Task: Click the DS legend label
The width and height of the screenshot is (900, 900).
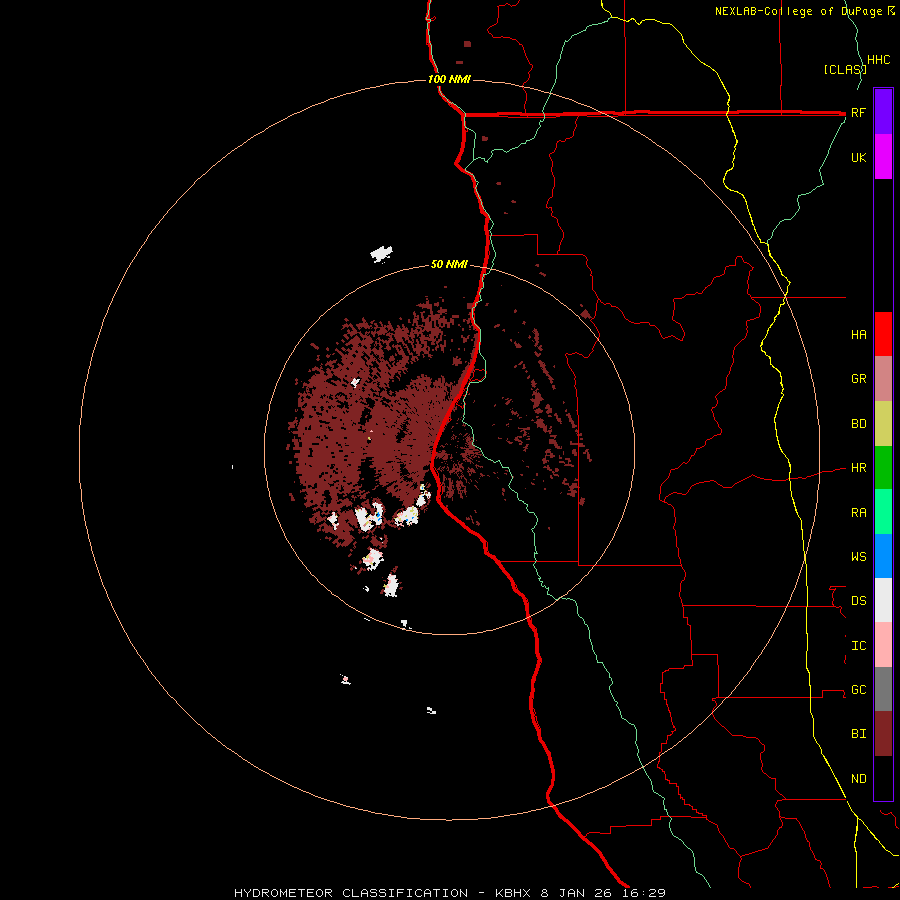Action: point(858,600)
